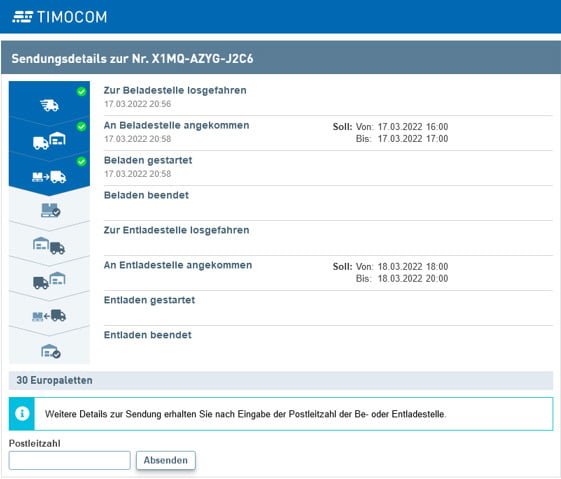The height and width of the screenshot is (479, 561).
Task: Click the TIMOCOM logo in header
Action: point(60,17)
